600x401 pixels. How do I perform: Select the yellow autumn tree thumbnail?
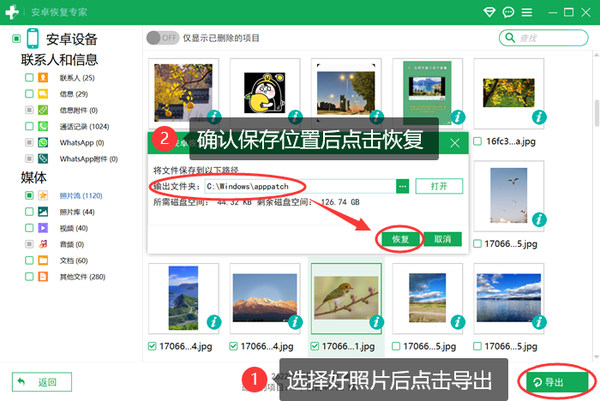click(x=183, y=93)
